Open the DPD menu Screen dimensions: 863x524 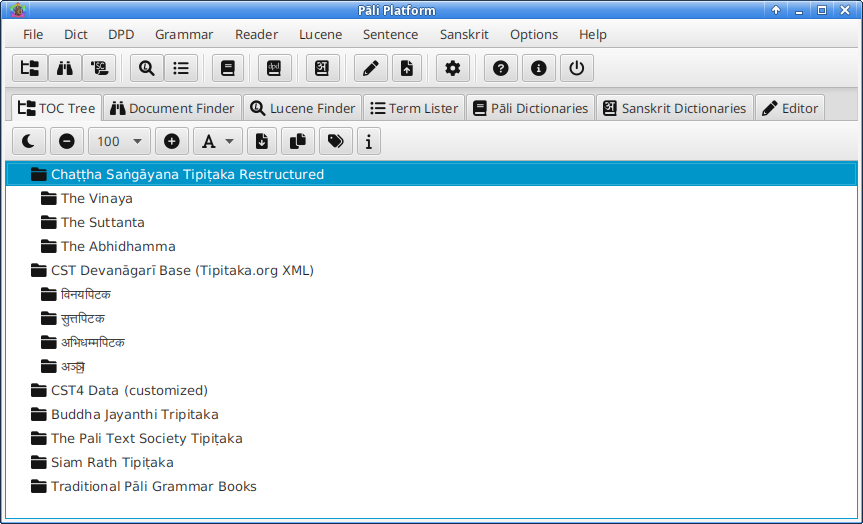(x=121, y=34)
